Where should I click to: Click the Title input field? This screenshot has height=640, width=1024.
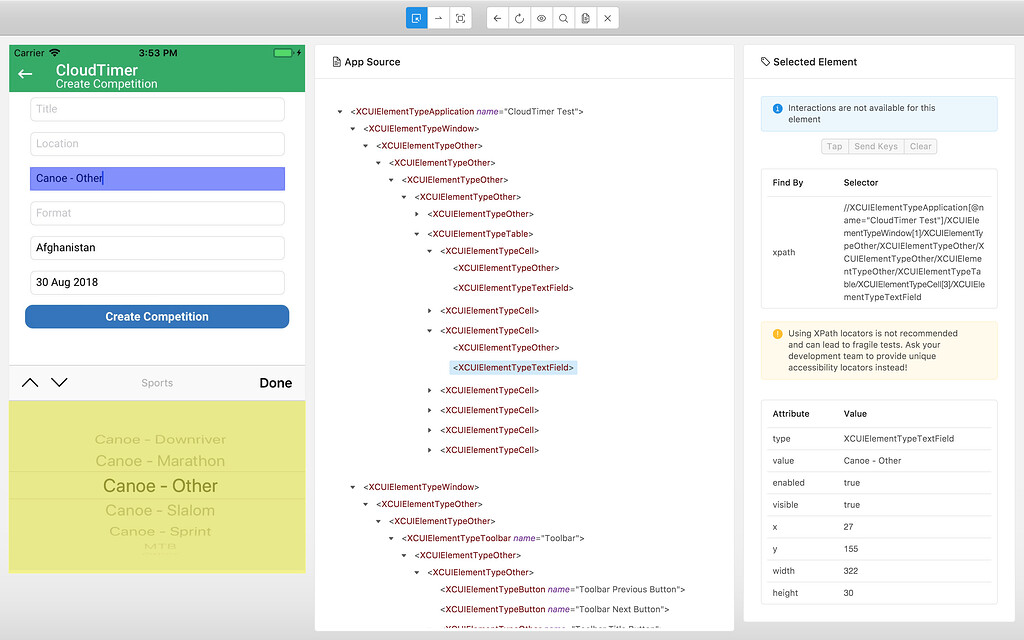click(x=157, y=109)
